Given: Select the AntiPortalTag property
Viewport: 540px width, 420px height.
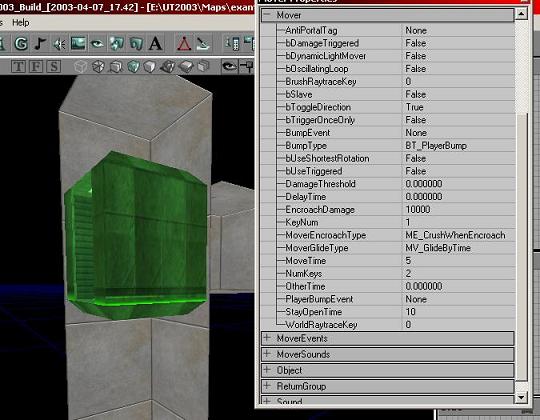Looking at the screenshot, I should point(311,30).
